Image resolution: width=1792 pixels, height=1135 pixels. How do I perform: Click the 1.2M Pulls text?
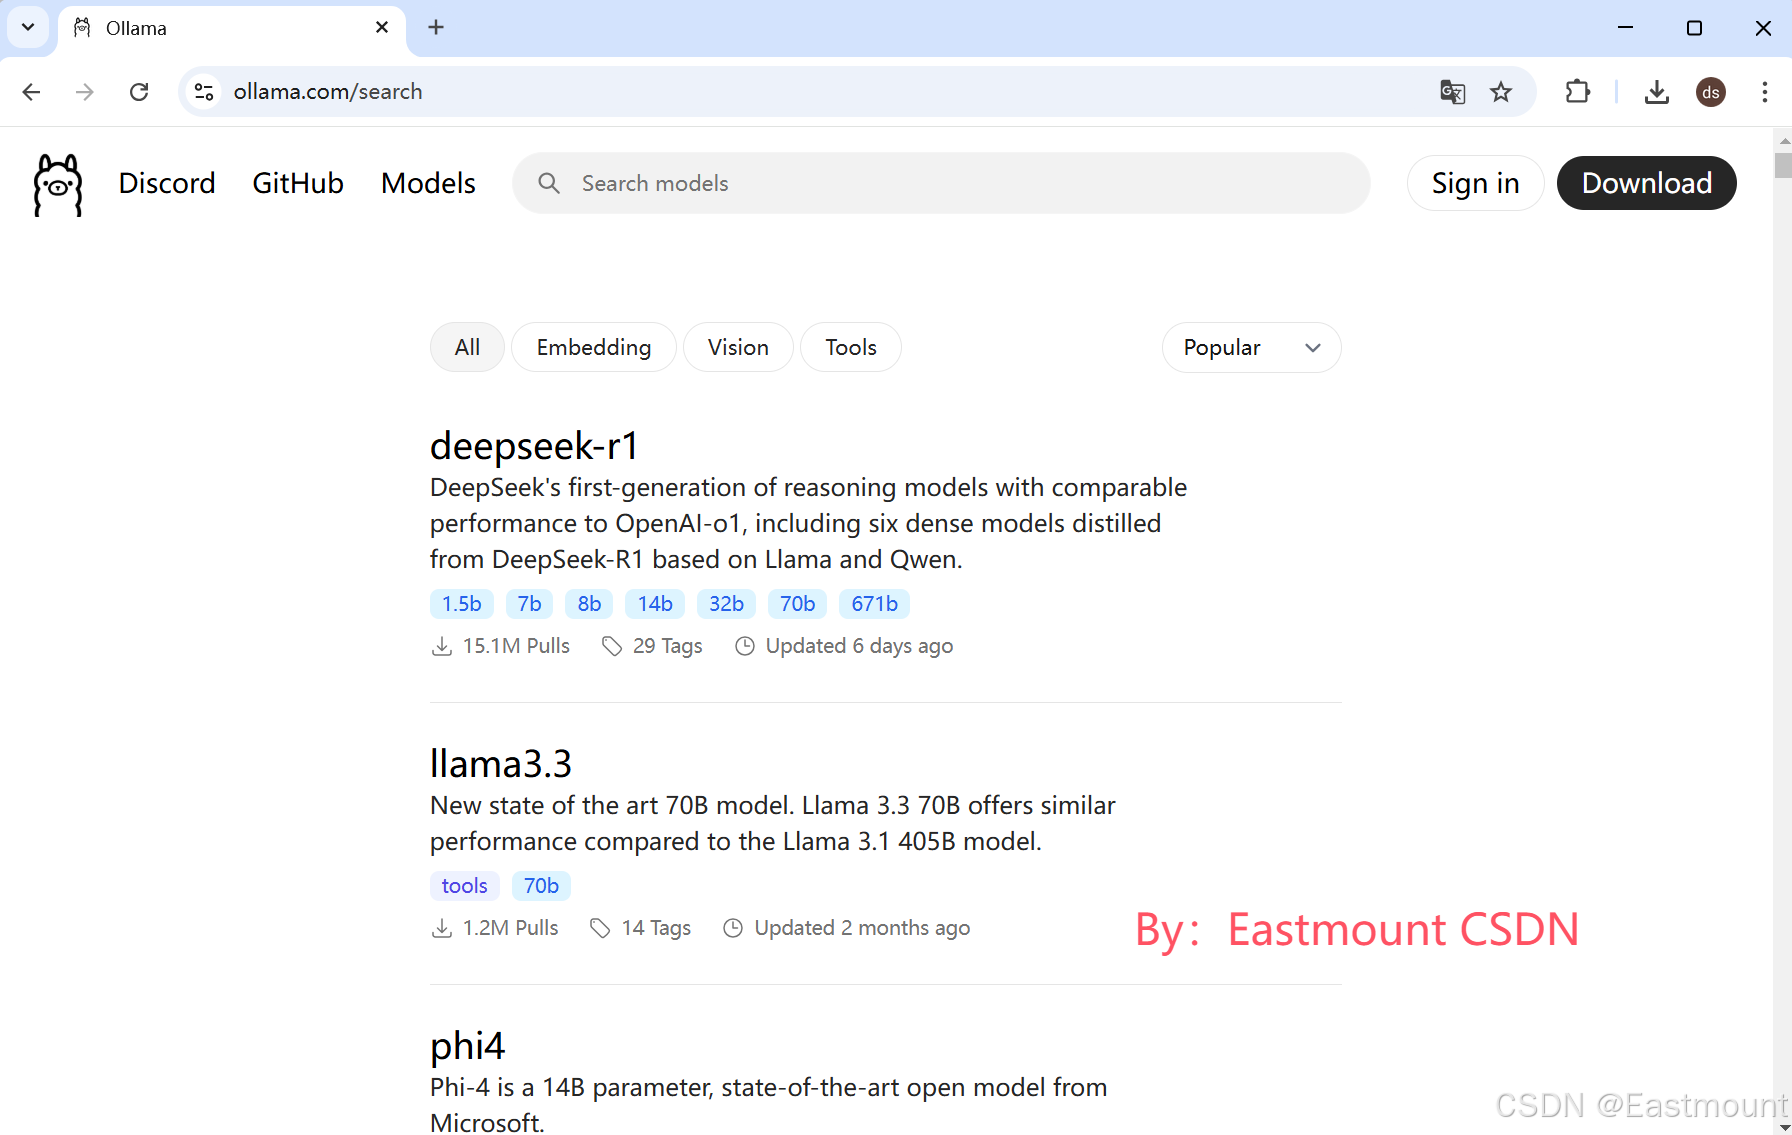(510, 928)
